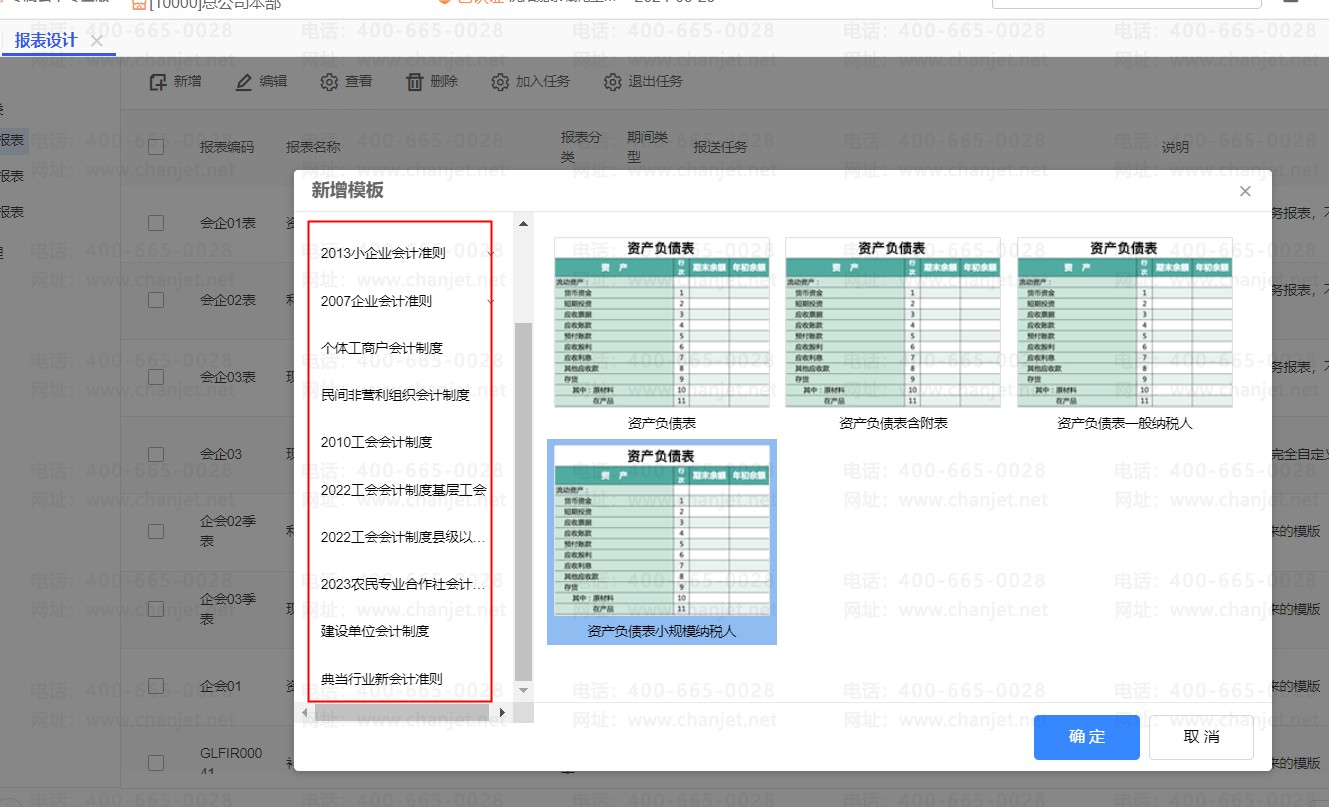Click the tree panel scroll-down arrow
Screen dimensions: 1329x807
pyautogui.click(x=523, y=690)
